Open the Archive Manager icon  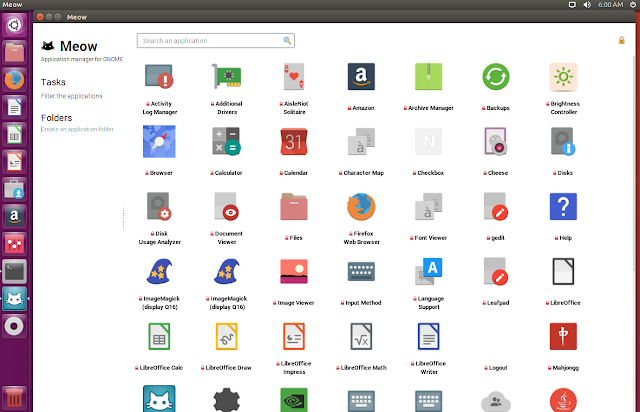(x=429, y=76)
